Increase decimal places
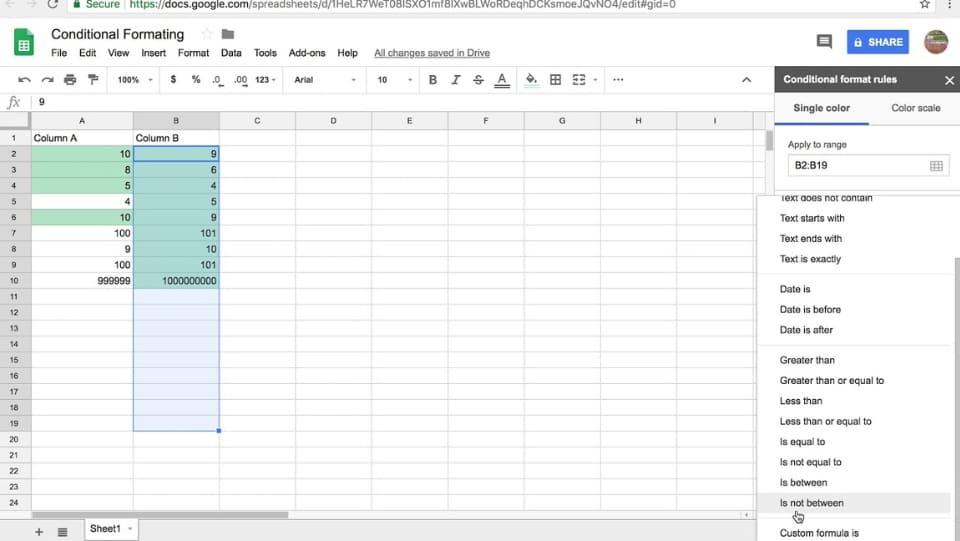 [241, 80]
